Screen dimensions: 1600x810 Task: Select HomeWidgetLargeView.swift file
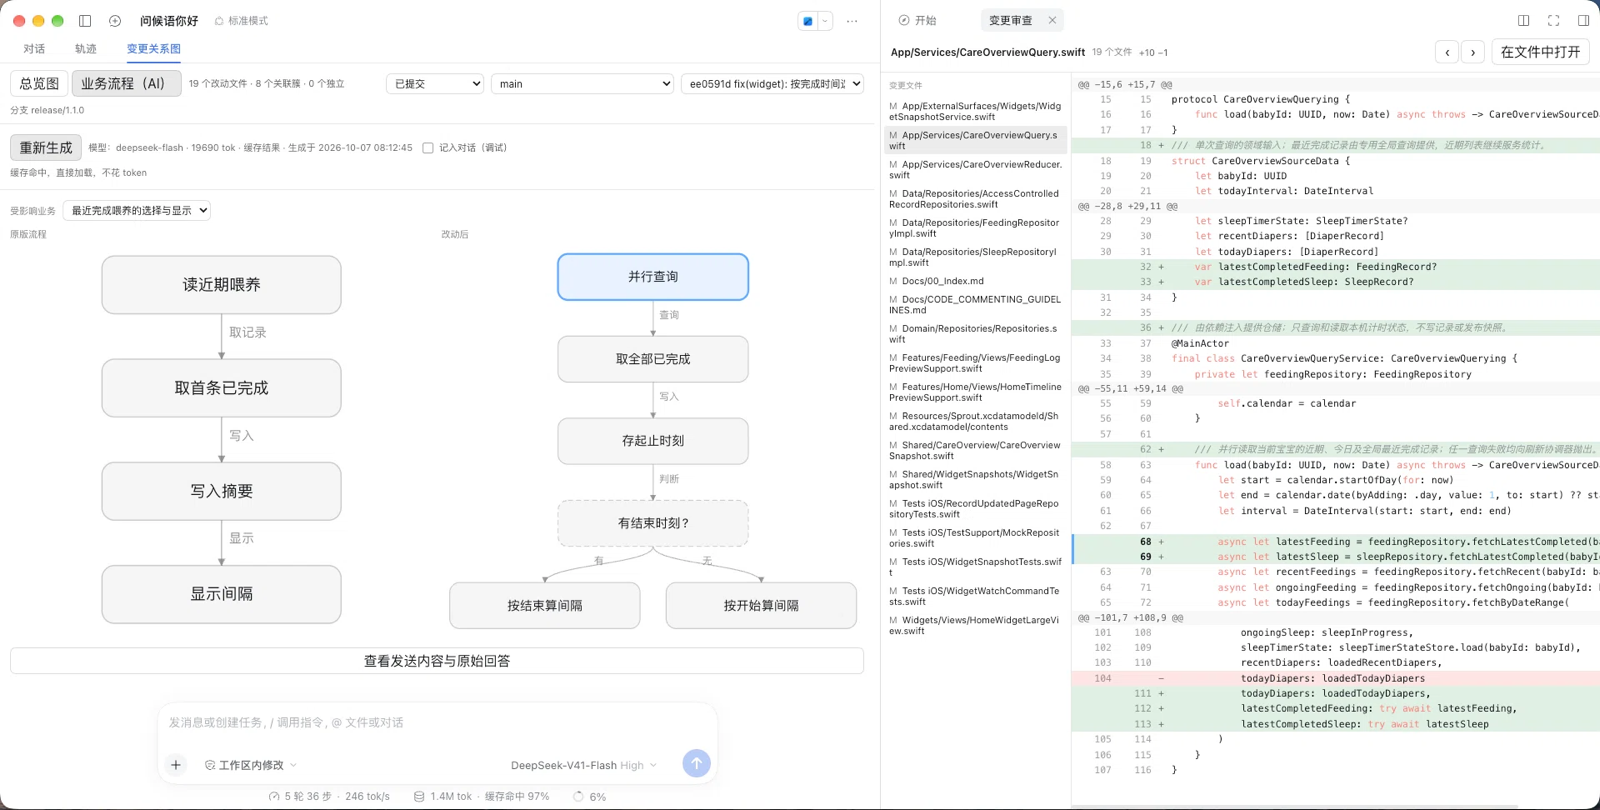(976, 625)
